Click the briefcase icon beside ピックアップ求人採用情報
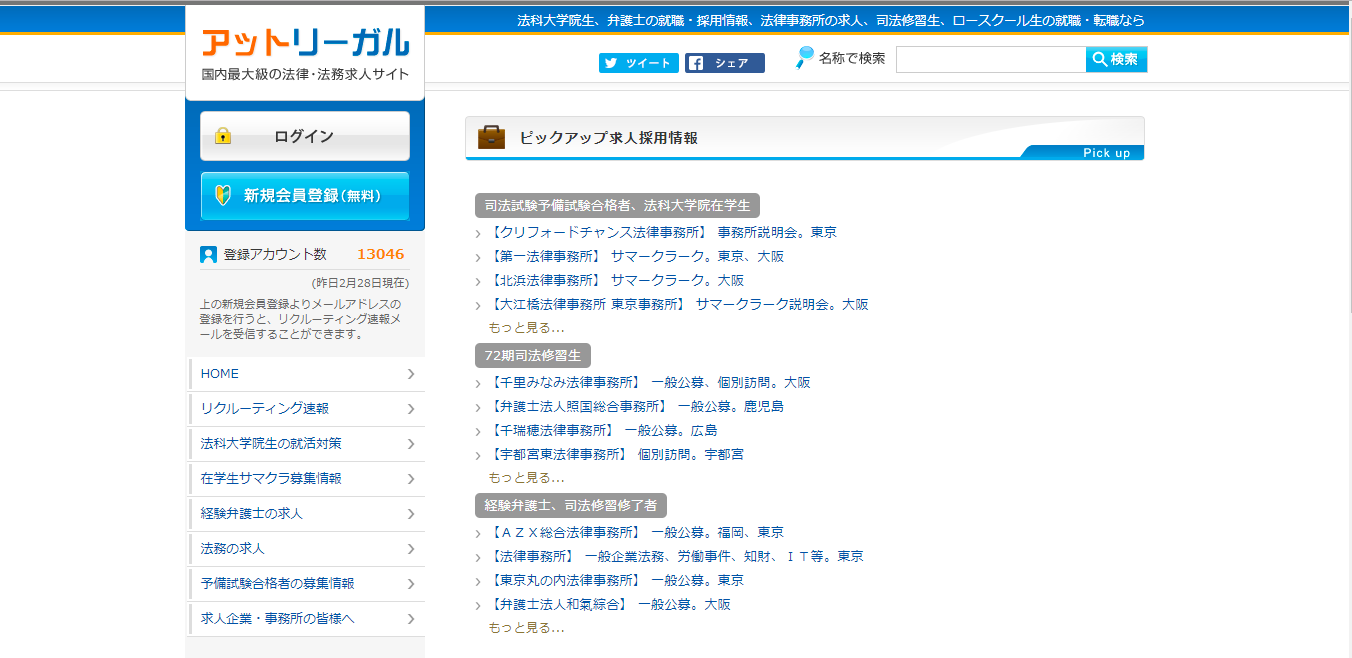Image resolution: width=1352 pixels, height=658 pixels. pos(491,138)
